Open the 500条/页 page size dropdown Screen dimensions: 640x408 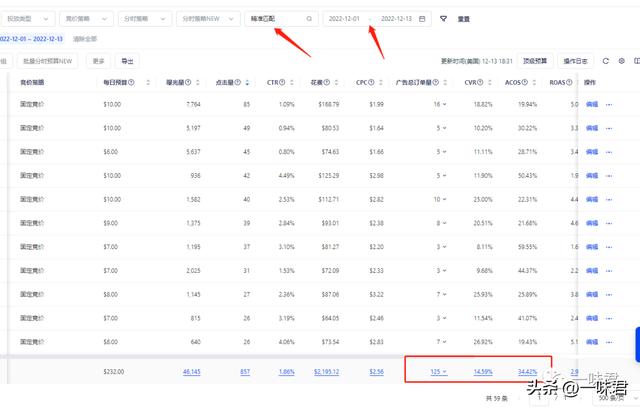(x=617, y=398)
